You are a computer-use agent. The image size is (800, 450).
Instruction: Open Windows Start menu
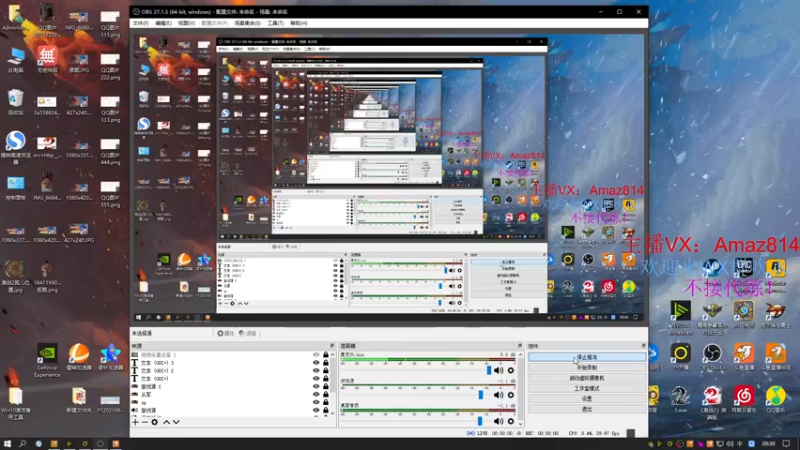coord(7,444)
